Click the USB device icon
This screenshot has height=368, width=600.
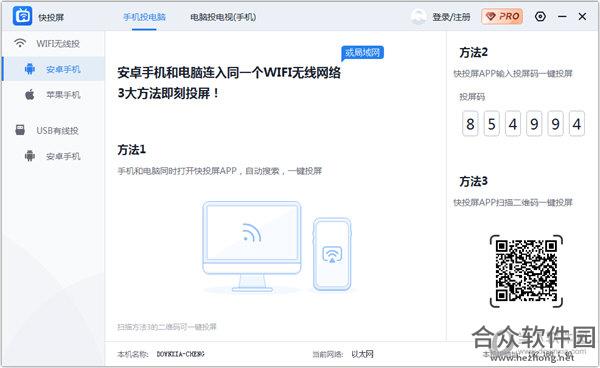(x=20, y=130)
